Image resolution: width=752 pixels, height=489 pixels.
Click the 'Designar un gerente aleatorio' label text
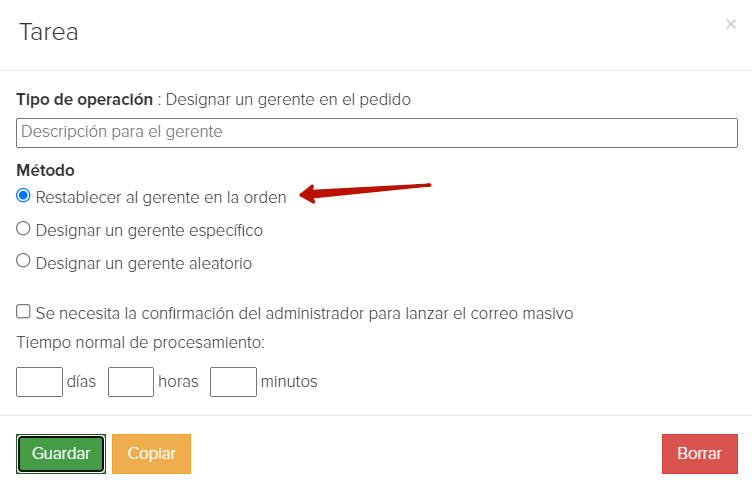click(144, 263)
